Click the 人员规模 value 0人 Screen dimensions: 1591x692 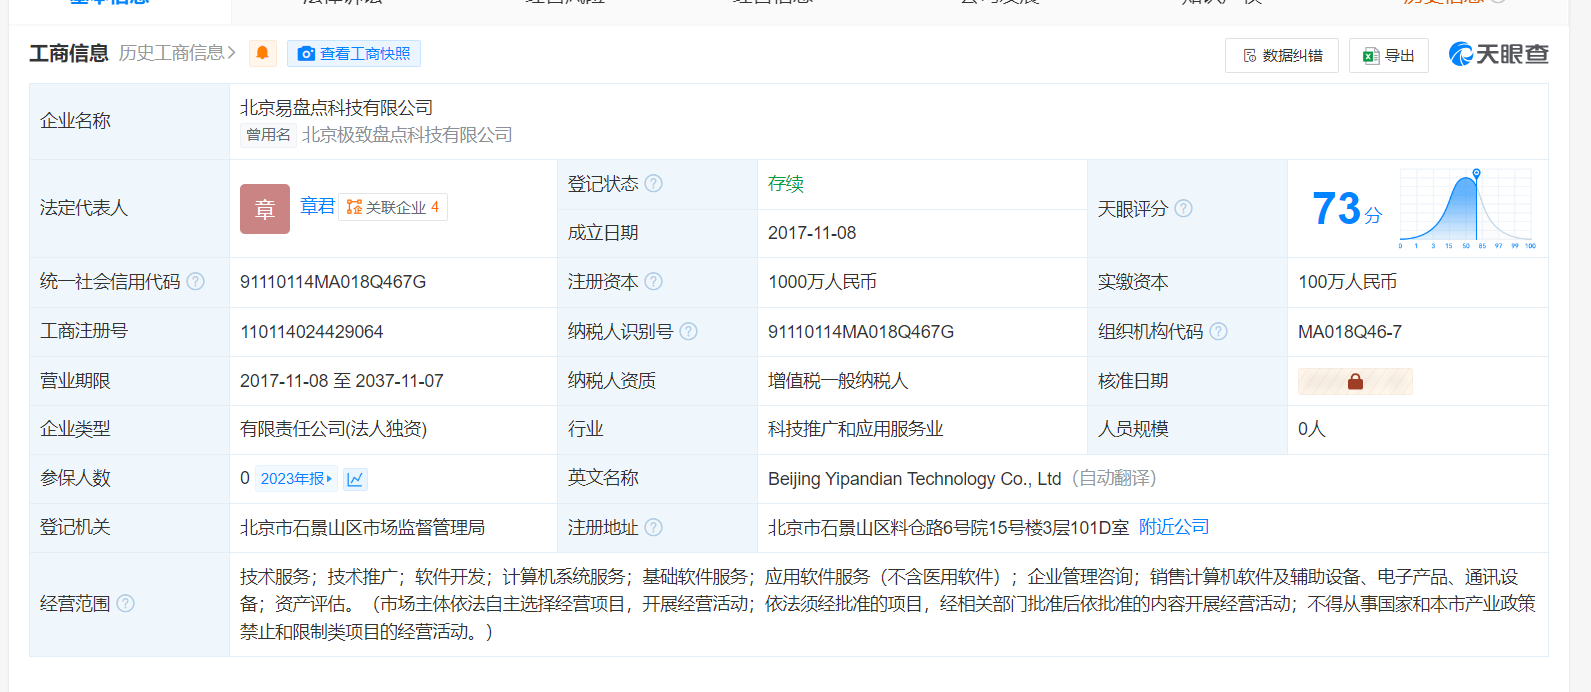coord(1312,429)
